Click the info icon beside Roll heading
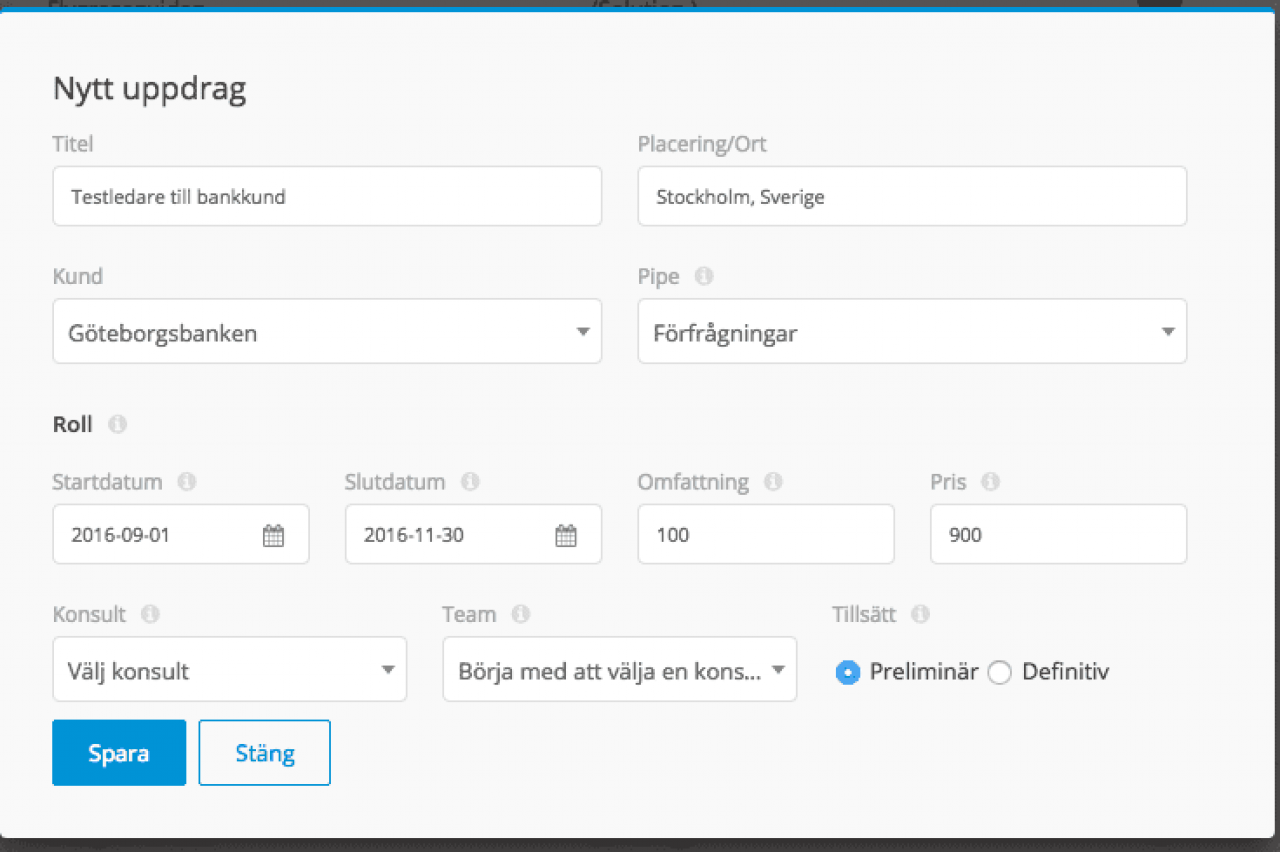This screenshot has width=1280, height=852. 117,424
